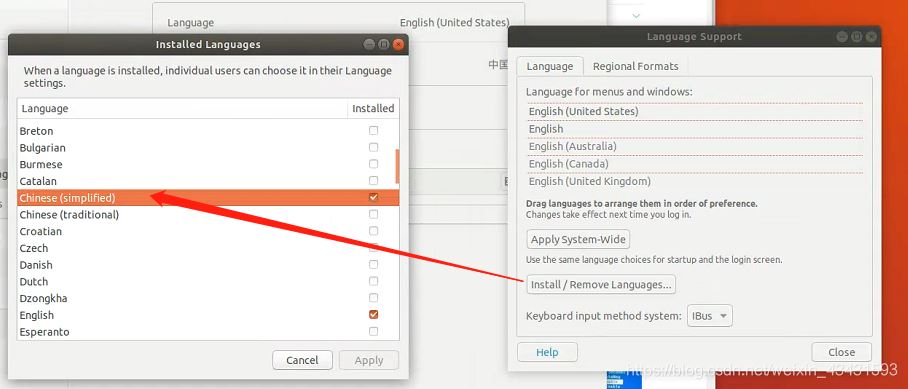908x389 pixels.
Task: Click Install / Remove Languages button
Action: [601, 284]
